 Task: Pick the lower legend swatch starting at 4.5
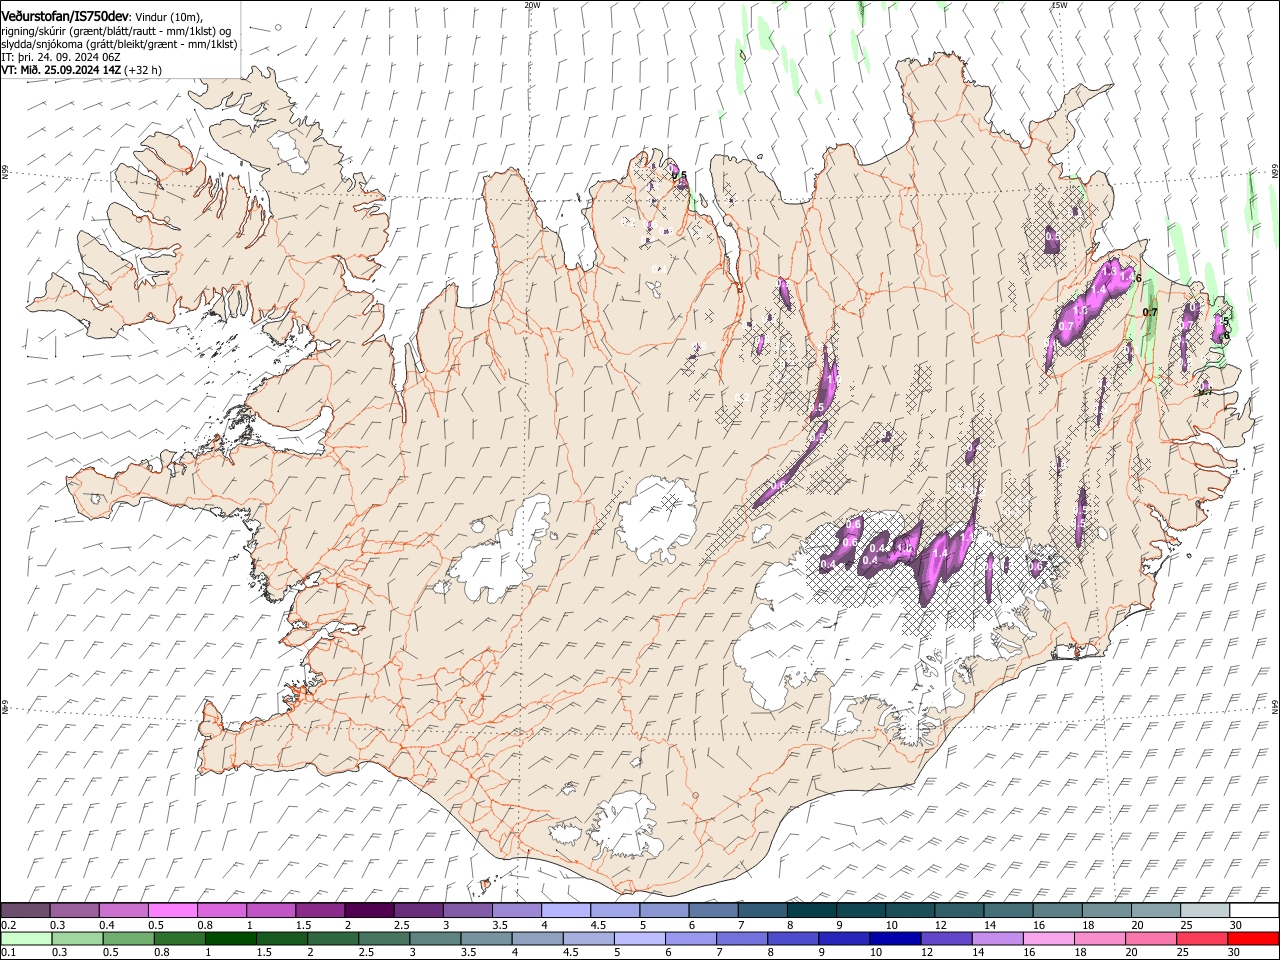[x=588, y=939]
